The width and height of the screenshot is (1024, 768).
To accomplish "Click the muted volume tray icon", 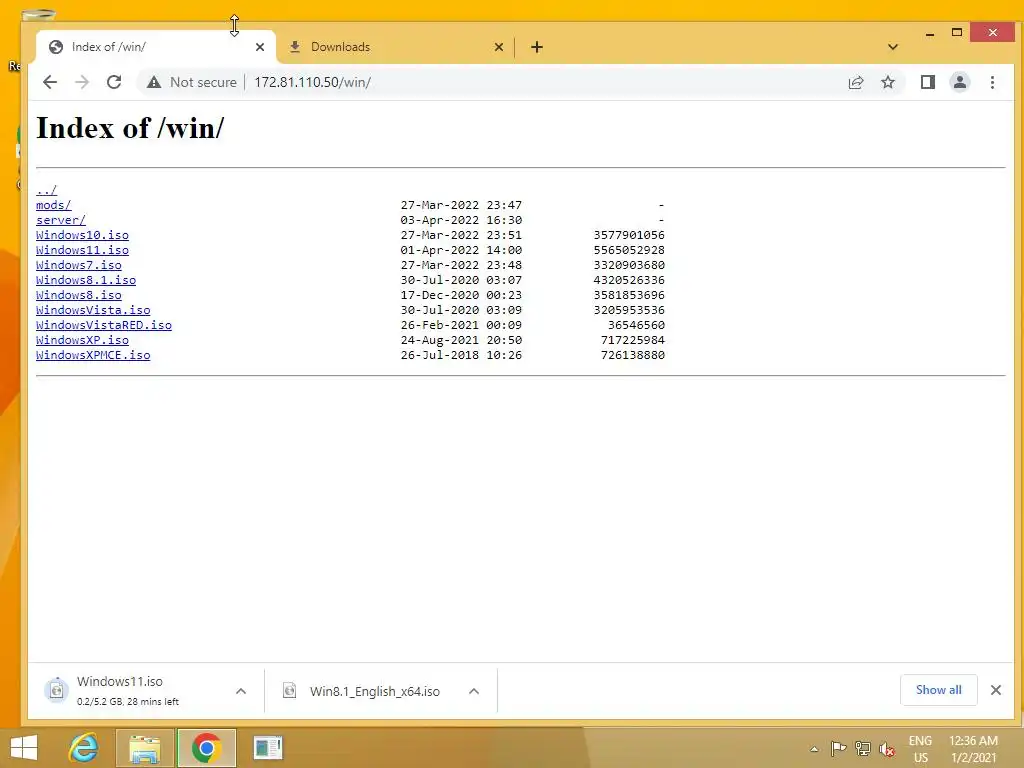I will [x=886, y=749].
